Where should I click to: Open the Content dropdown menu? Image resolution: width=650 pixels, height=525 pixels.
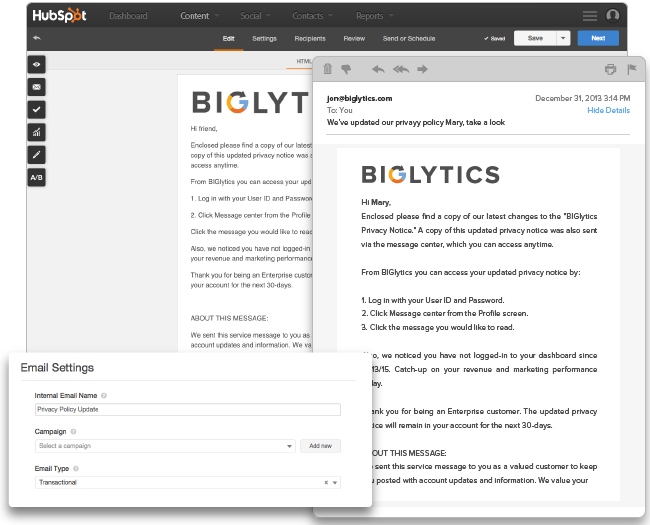click(199, 16)
